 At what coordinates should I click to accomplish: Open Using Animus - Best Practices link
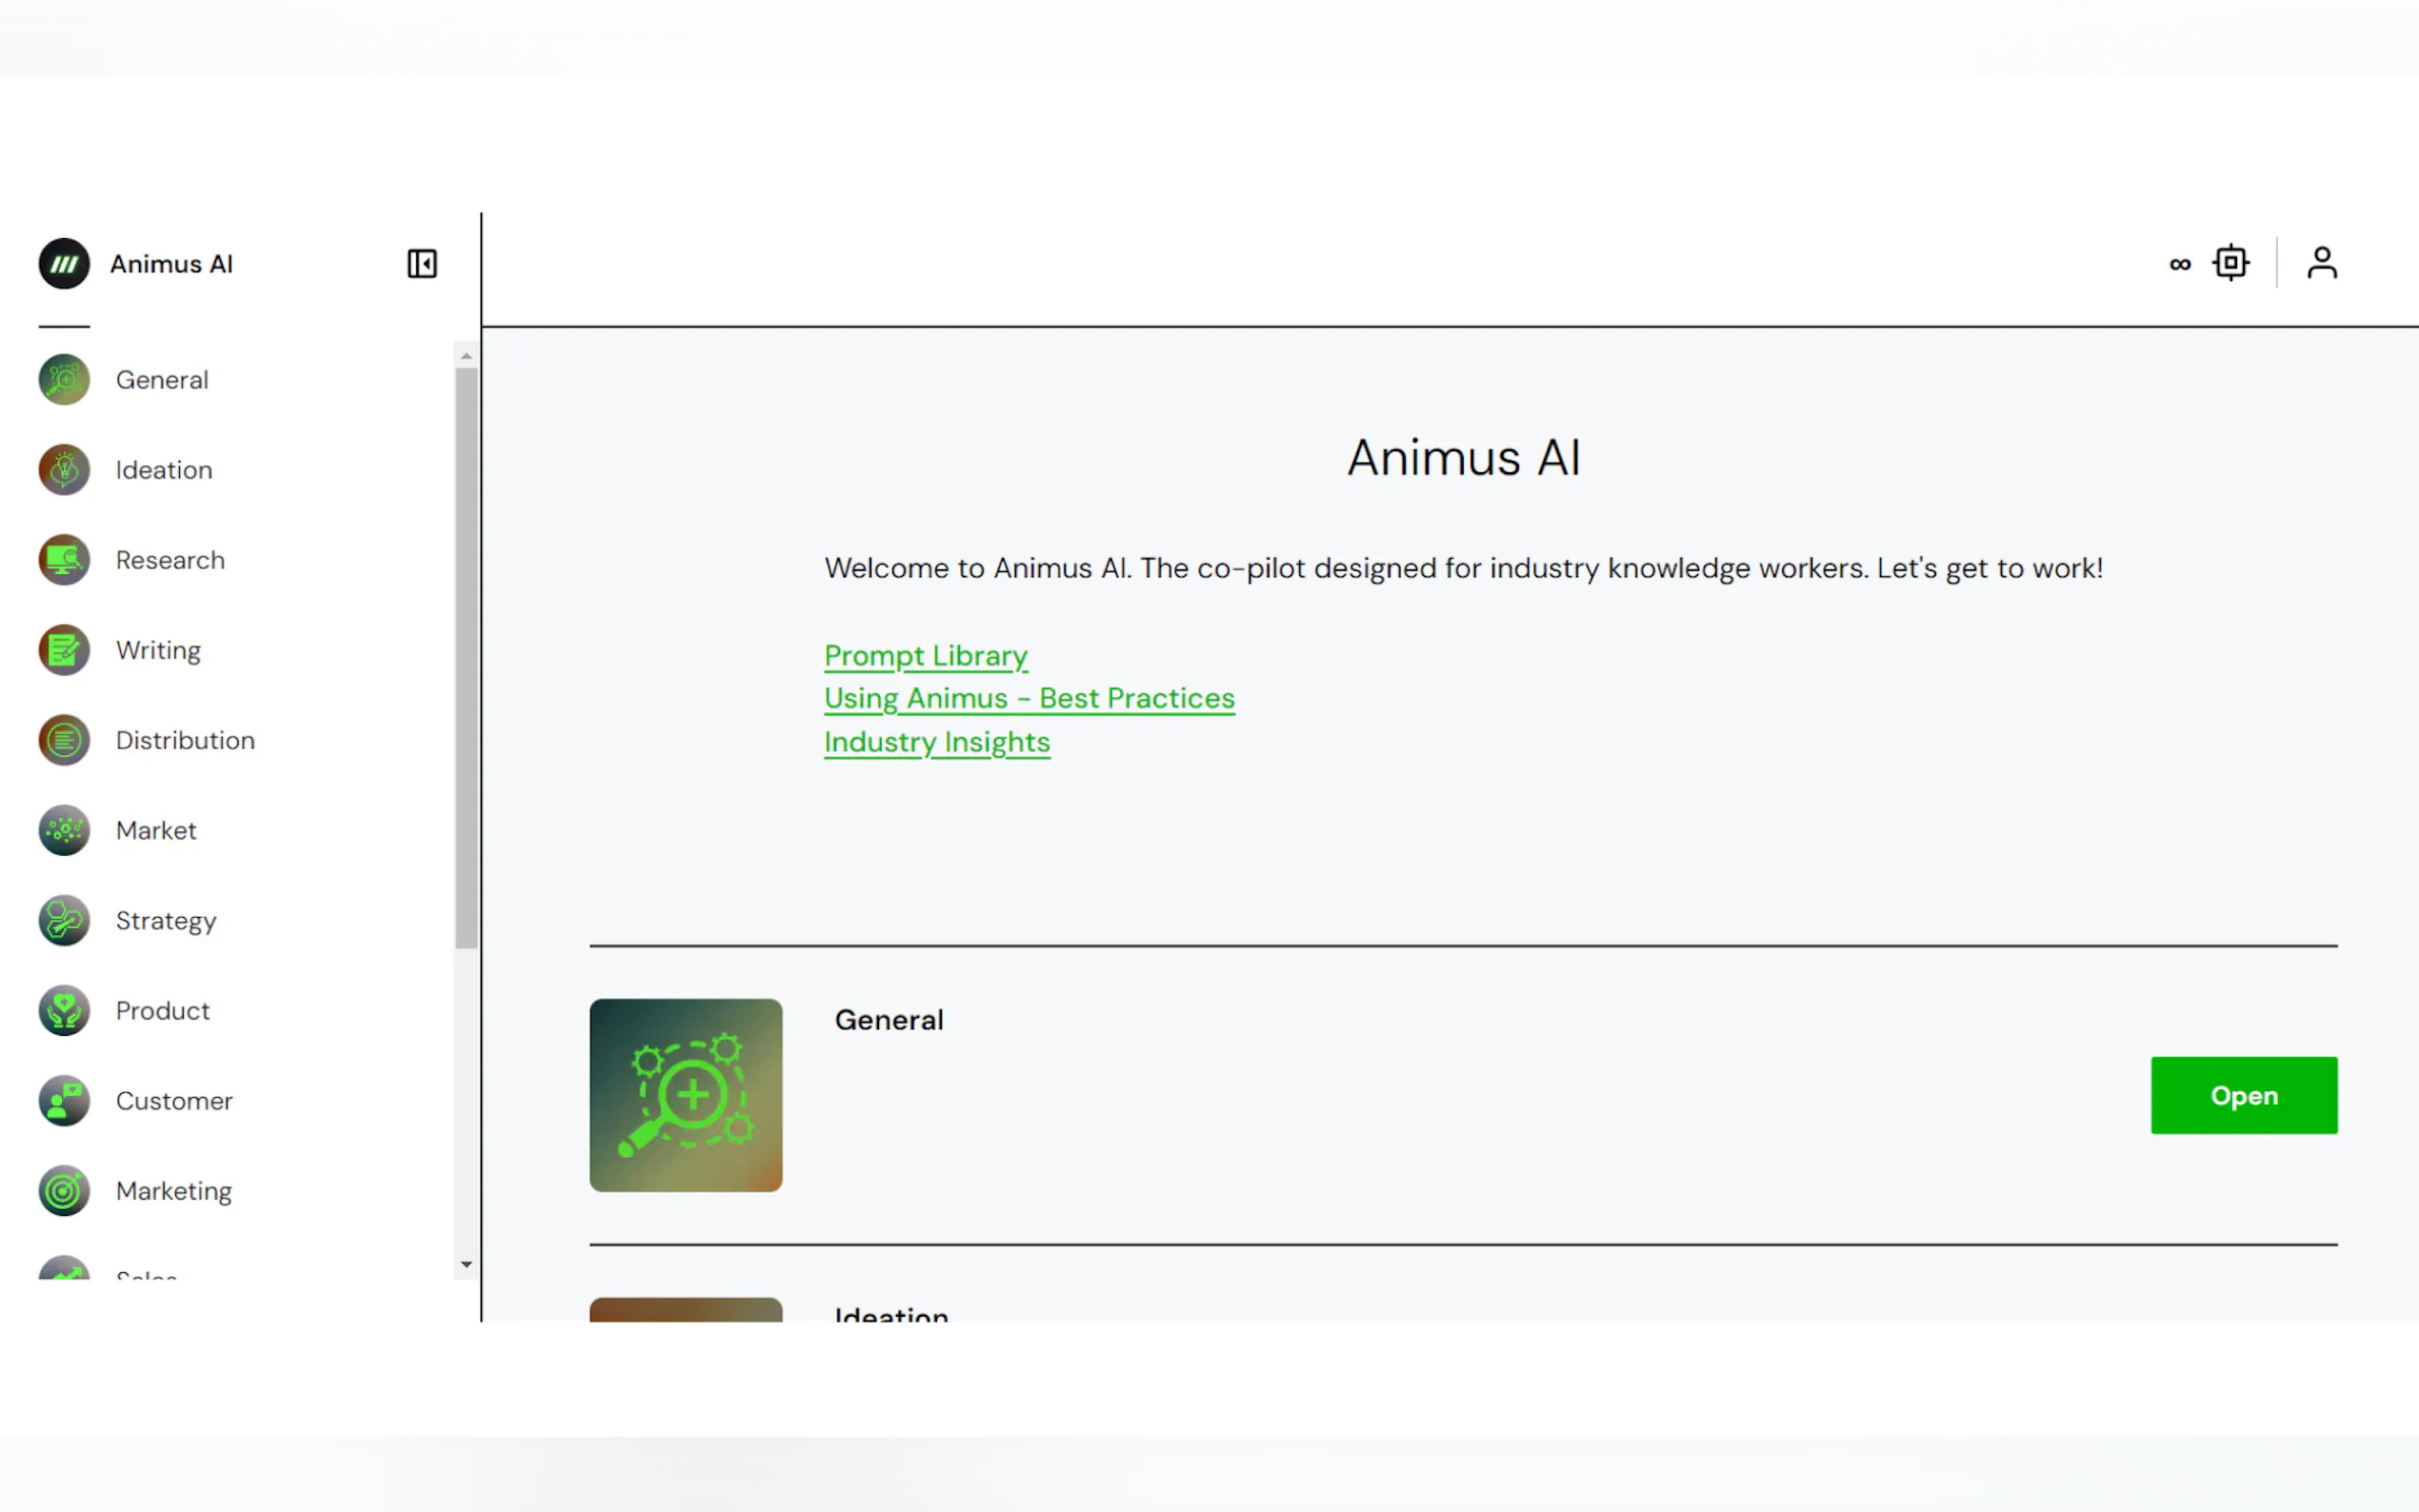[x=1029, y=698]
